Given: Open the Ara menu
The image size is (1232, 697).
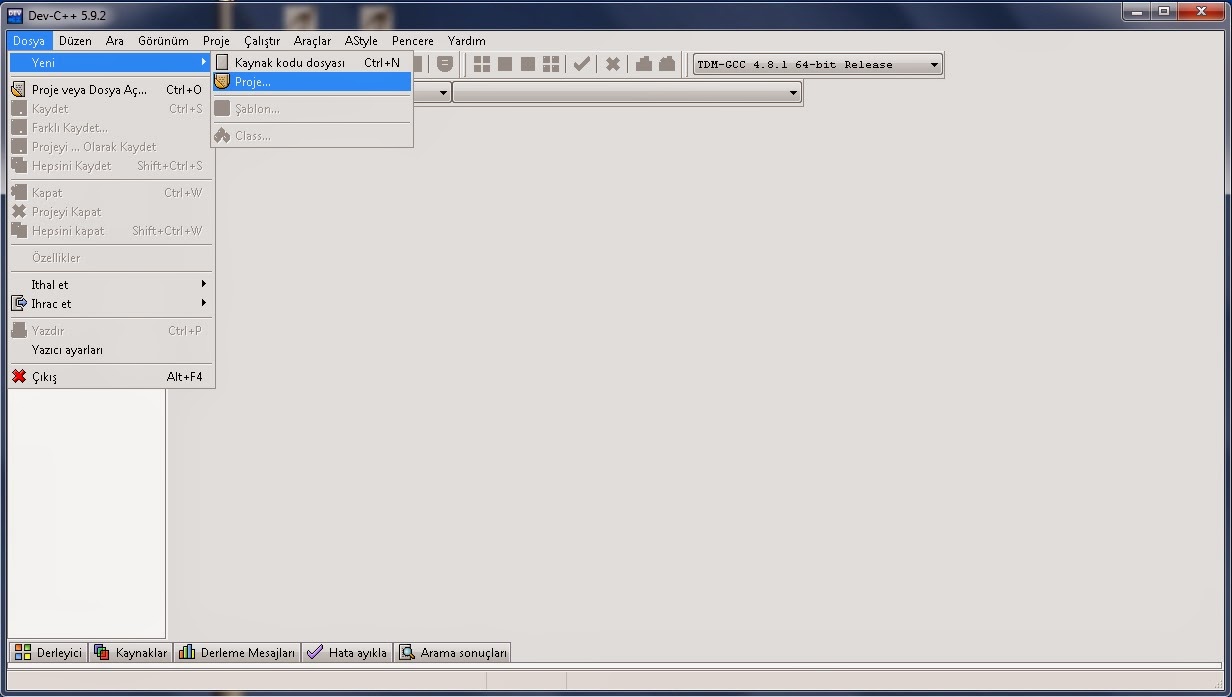Looking at the screenshot, I should tap(115, 41).
